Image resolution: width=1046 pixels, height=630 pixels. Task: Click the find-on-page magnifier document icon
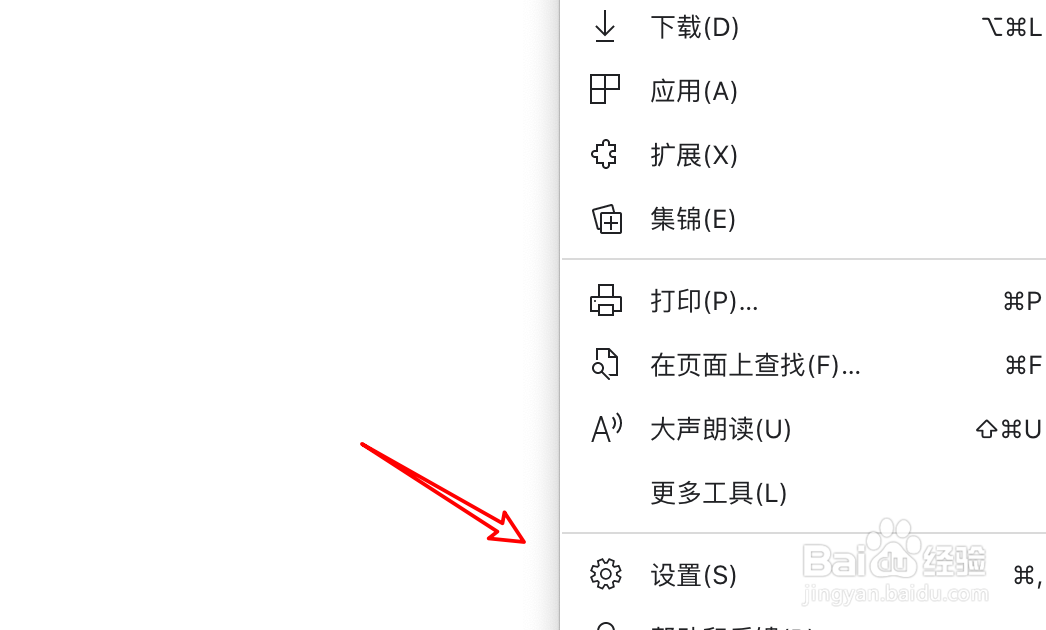click(605, 364)
